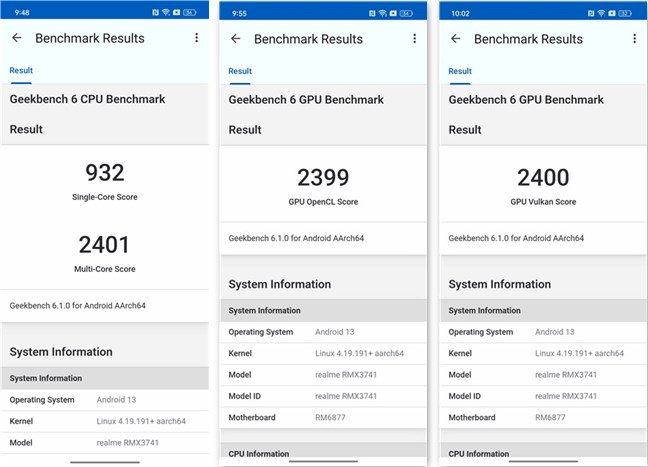Tap battery icon in 9:55 status bar
The image size is (648, 467).
click(406, 13)
